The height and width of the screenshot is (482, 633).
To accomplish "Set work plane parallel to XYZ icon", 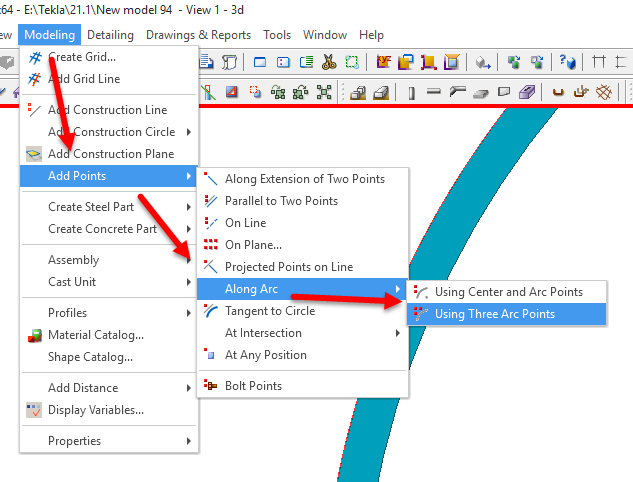I will pos(383,62).
